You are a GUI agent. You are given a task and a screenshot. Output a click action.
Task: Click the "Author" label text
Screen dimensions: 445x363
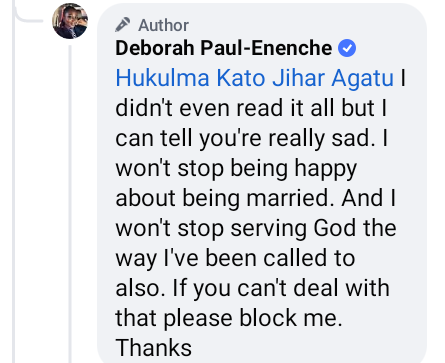(x=163, y=25)
